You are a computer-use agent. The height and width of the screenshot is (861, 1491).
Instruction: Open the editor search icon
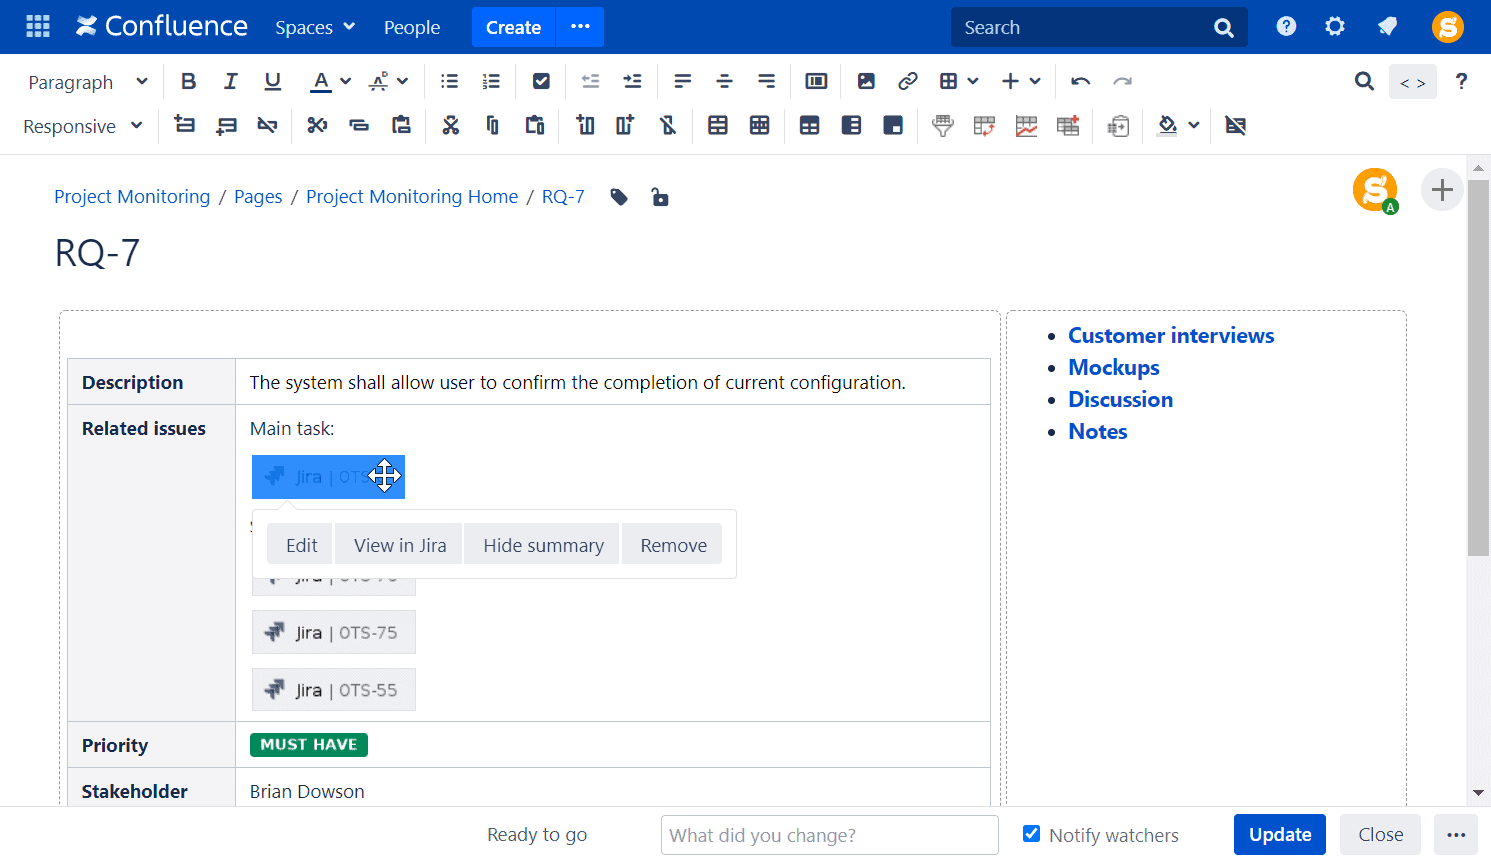(1364, 81)
